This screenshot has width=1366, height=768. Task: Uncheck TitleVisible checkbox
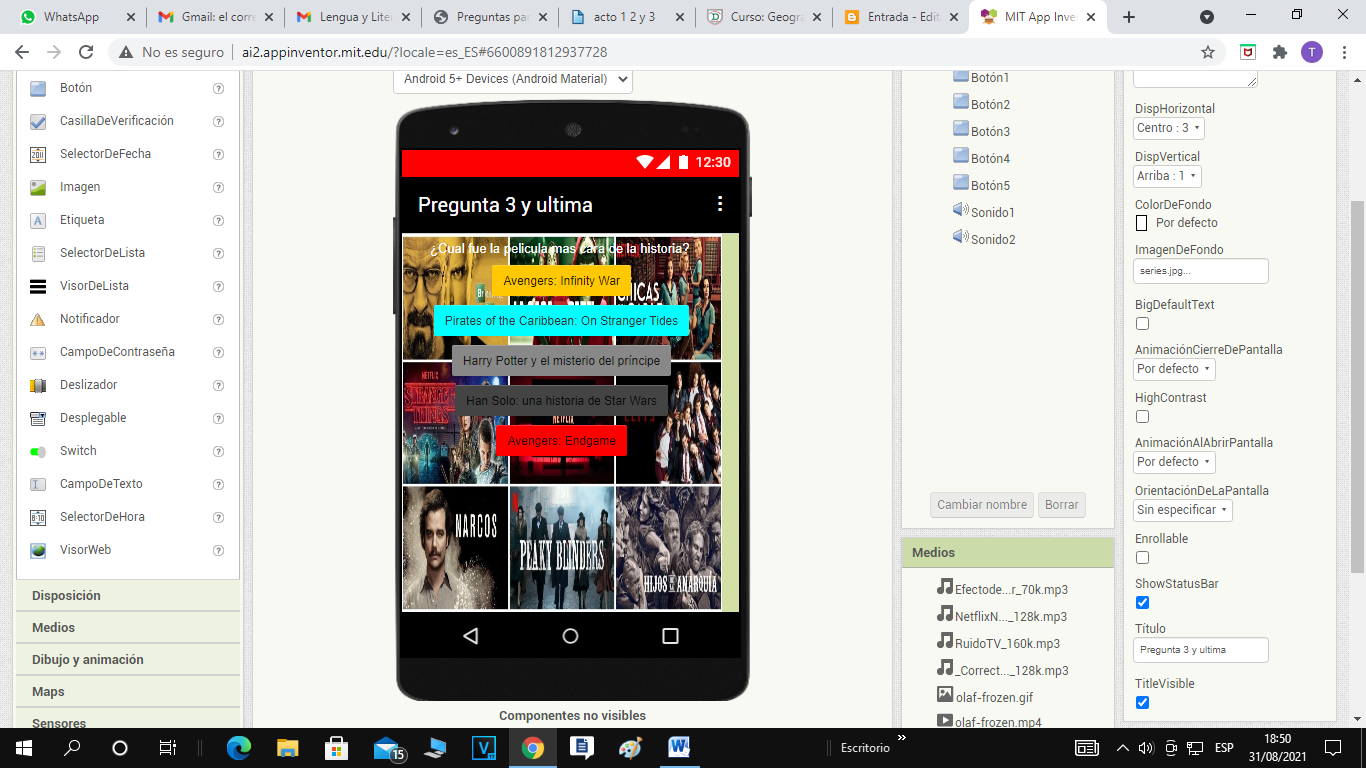[1142, 703]
